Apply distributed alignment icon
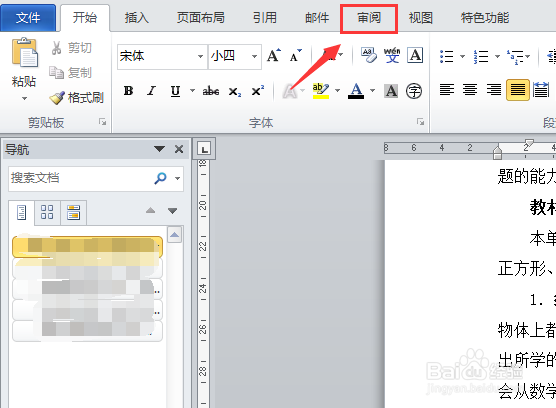Screen dimensions: 556x408 tap(541, 90)
